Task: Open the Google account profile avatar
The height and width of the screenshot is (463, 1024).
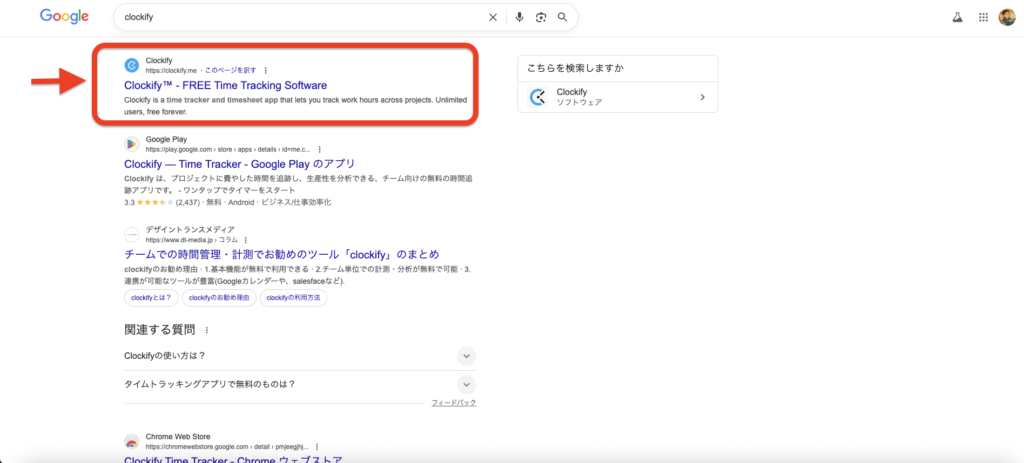Action: click(1006, 18)
